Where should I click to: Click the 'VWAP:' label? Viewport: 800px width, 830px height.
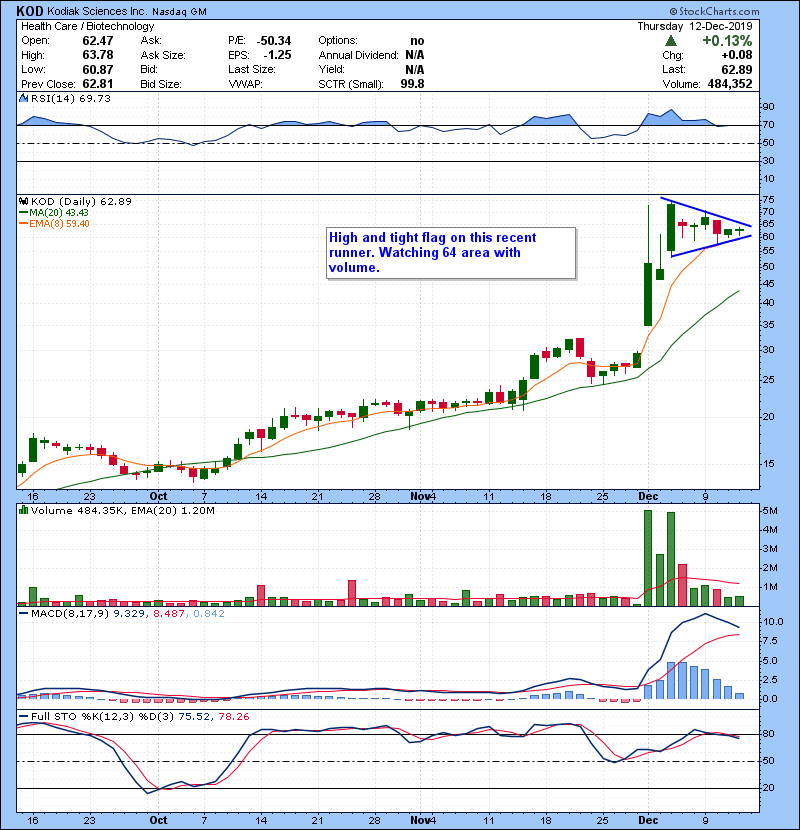pyautogui.click(x=245, y=84)
